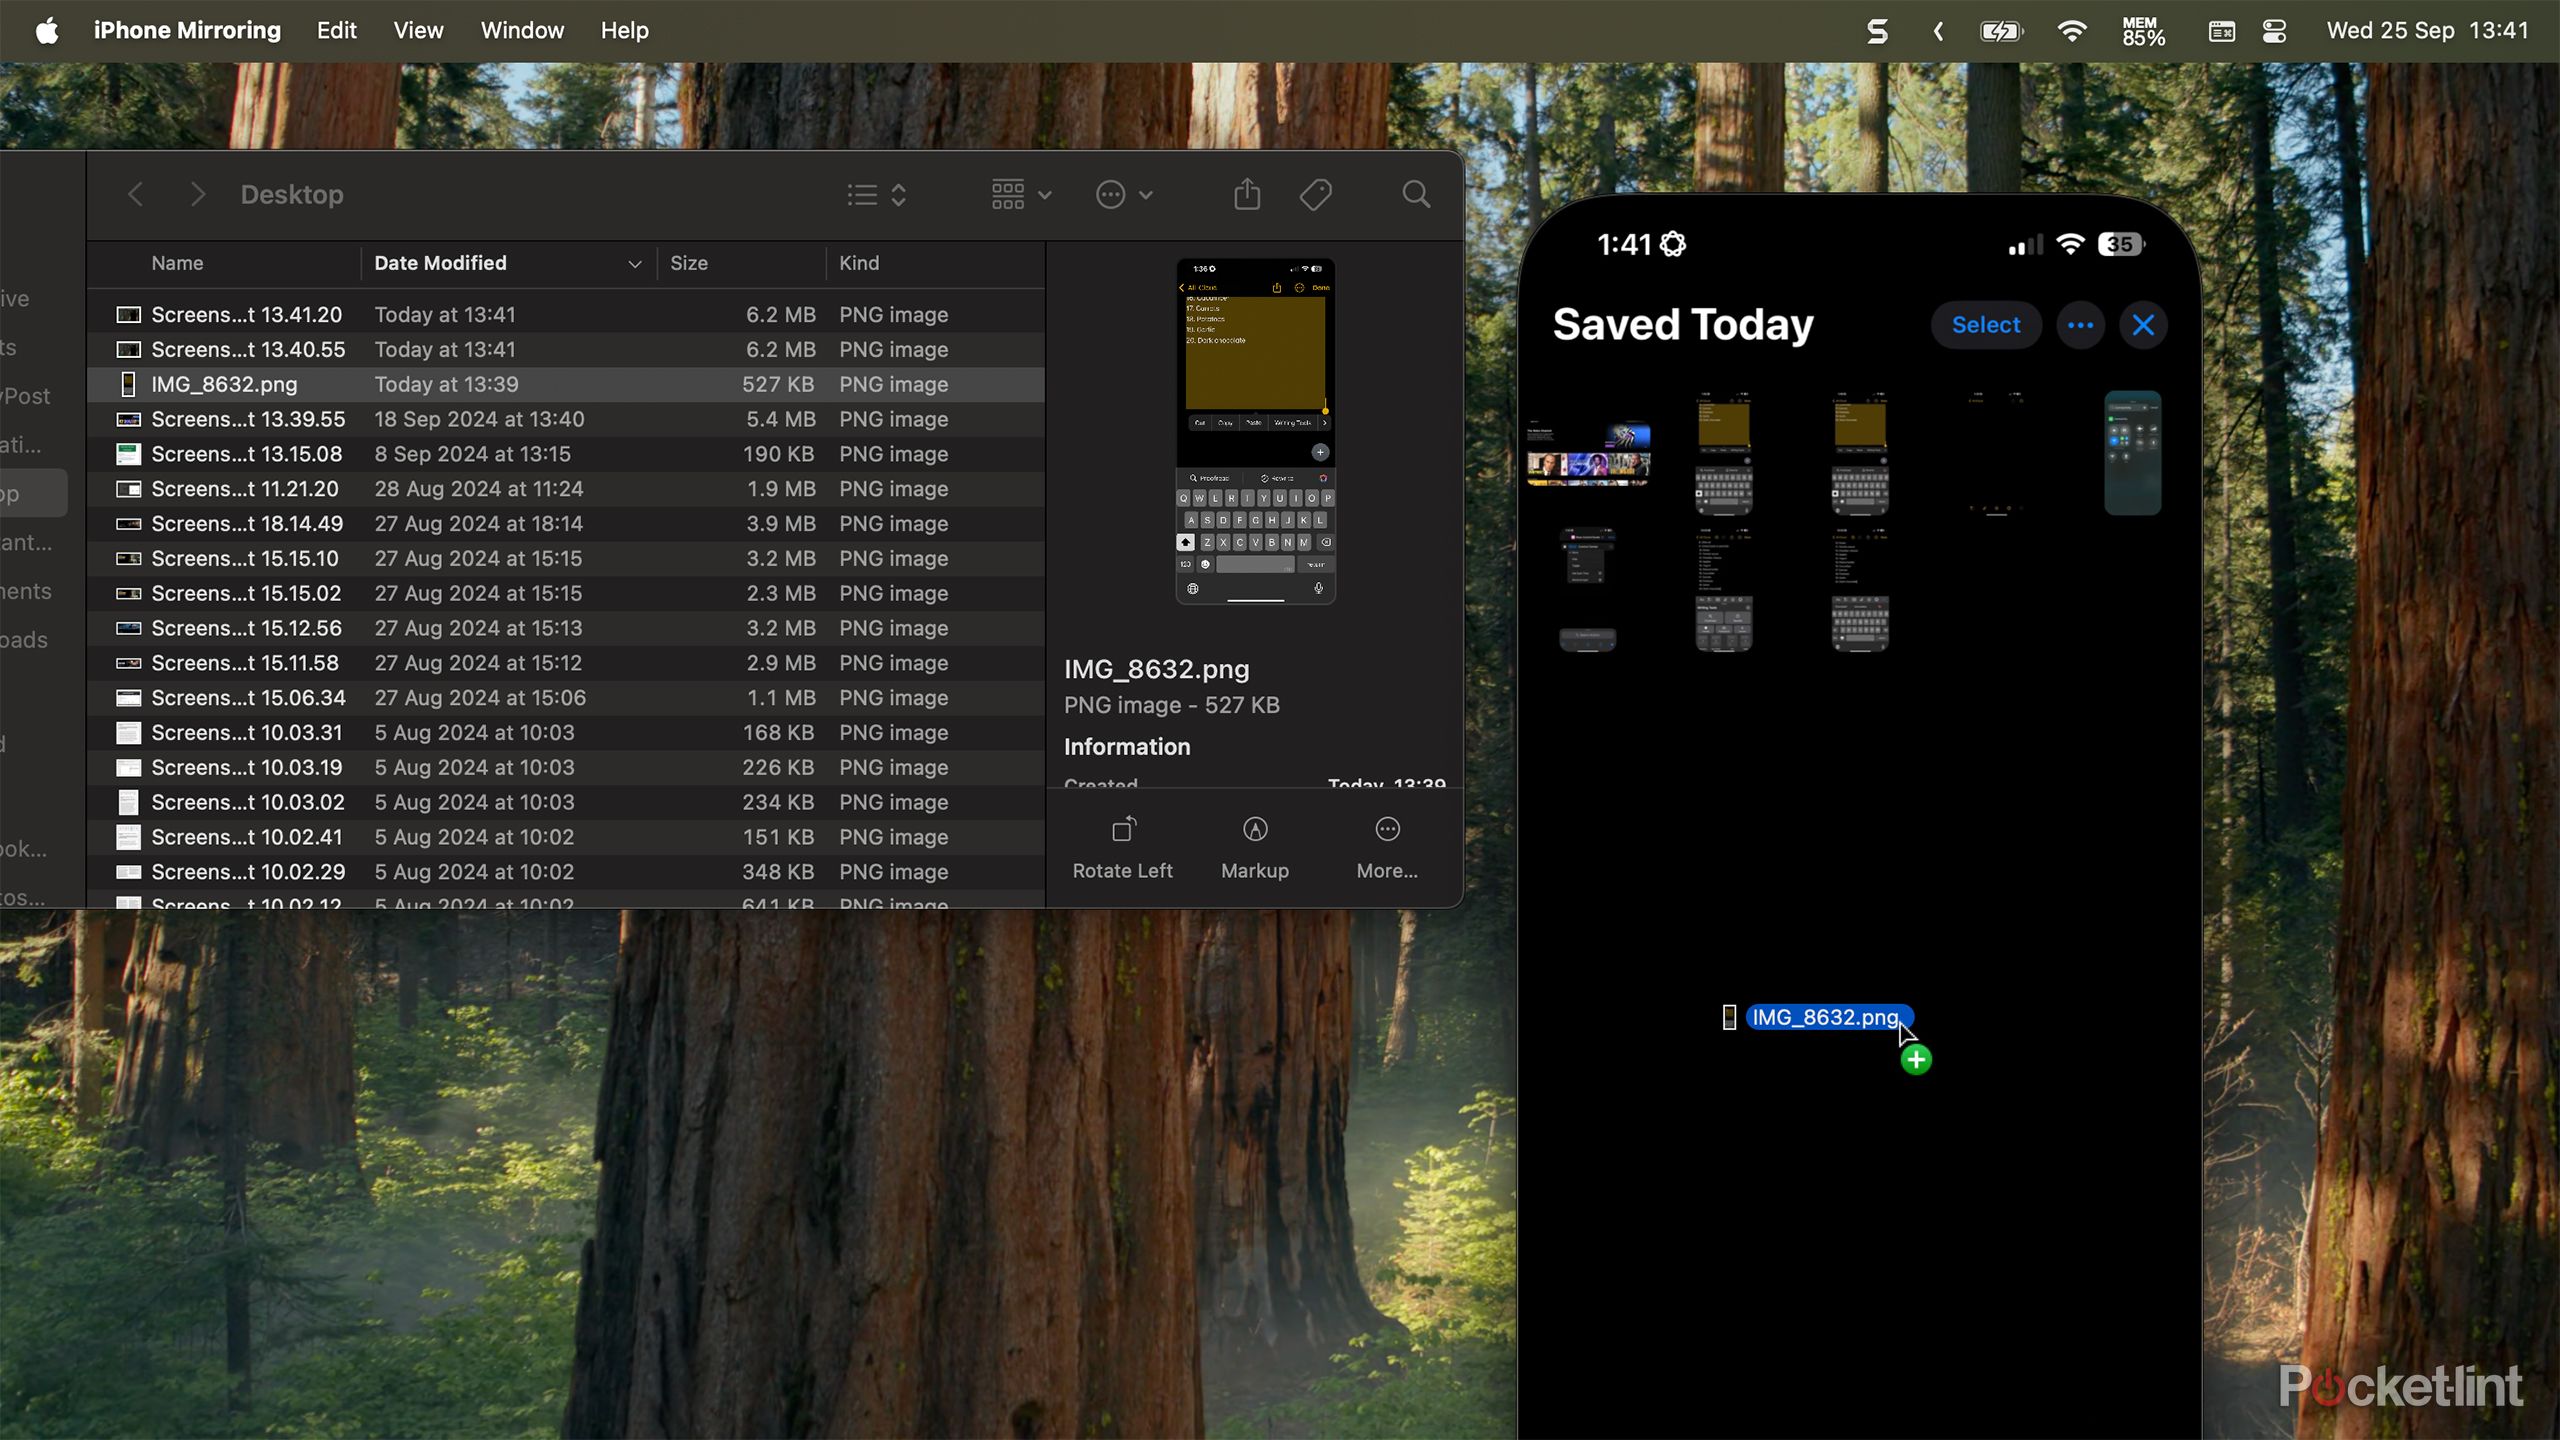Open Finder search magnifier
Image resolution: width=2560 pixels, height=1440 pixels.
(1415, 194)
